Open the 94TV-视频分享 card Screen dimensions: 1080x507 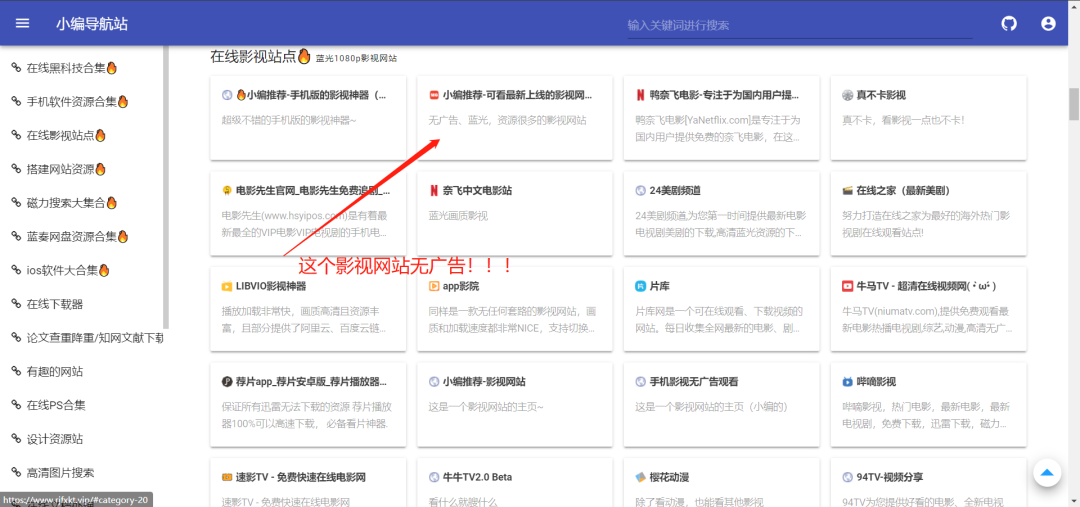coord(928,482)
